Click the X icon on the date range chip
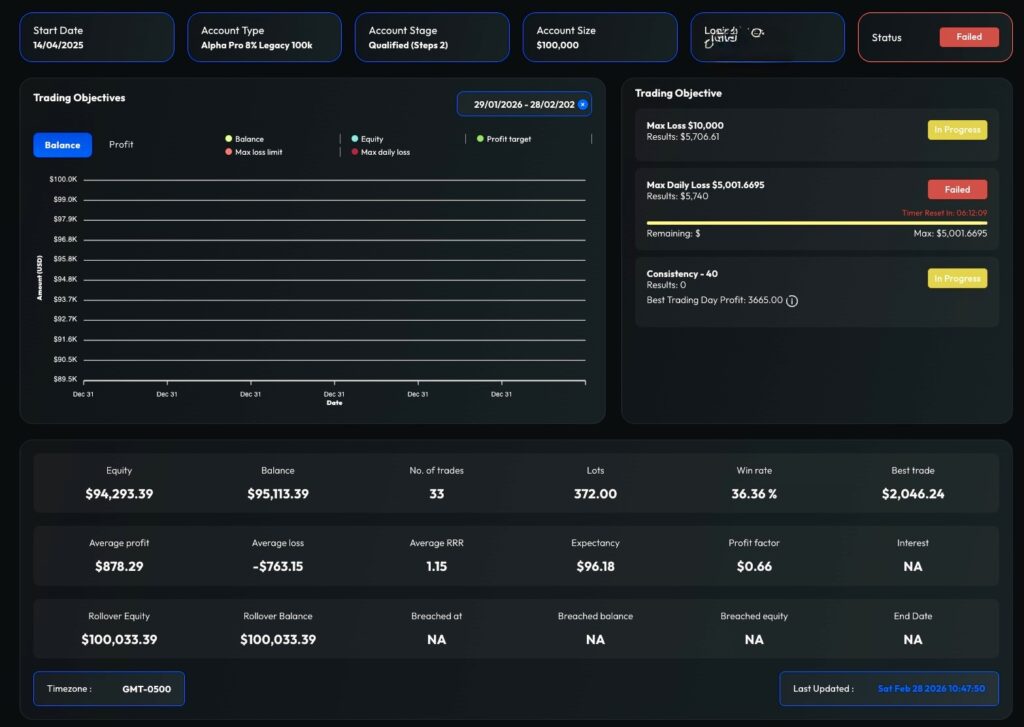This screenshot has height=727, width=1024. 583,104
